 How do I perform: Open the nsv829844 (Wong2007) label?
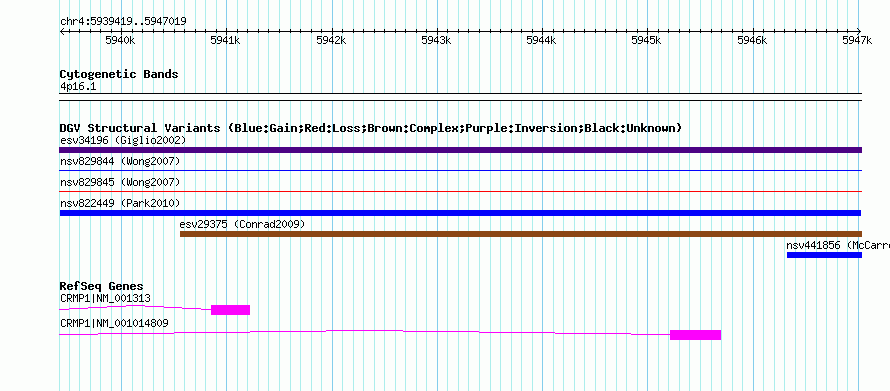click(120, 162)
